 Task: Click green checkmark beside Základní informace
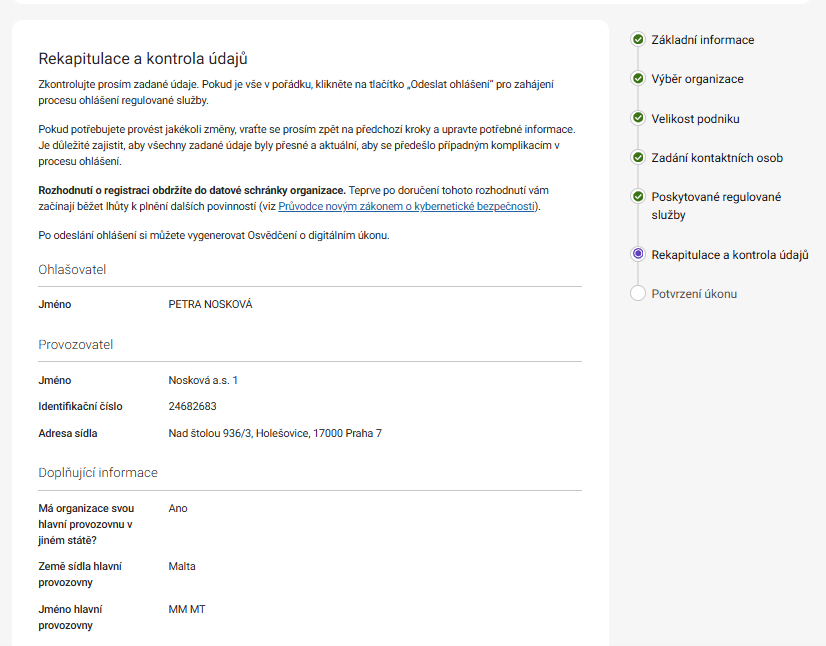(638, 40)
